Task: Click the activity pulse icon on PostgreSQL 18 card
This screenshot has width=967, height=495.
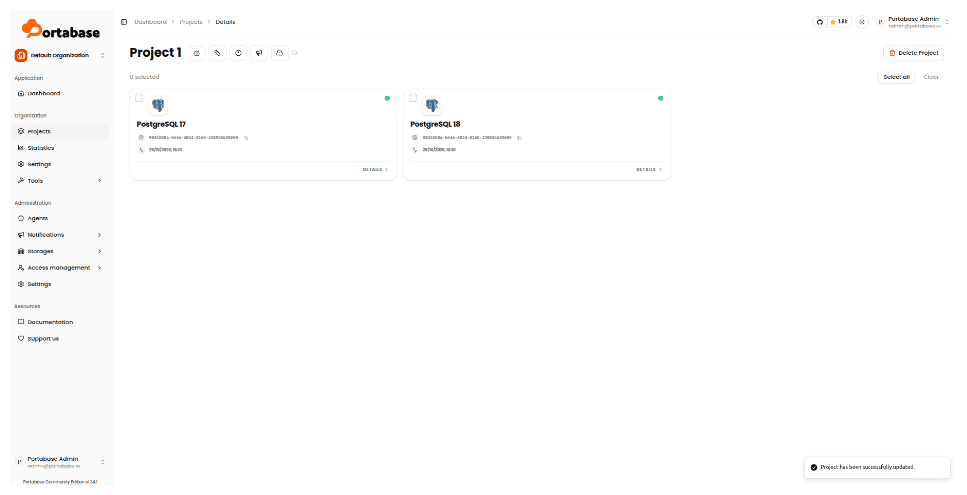Action: [x=415, y=150]
